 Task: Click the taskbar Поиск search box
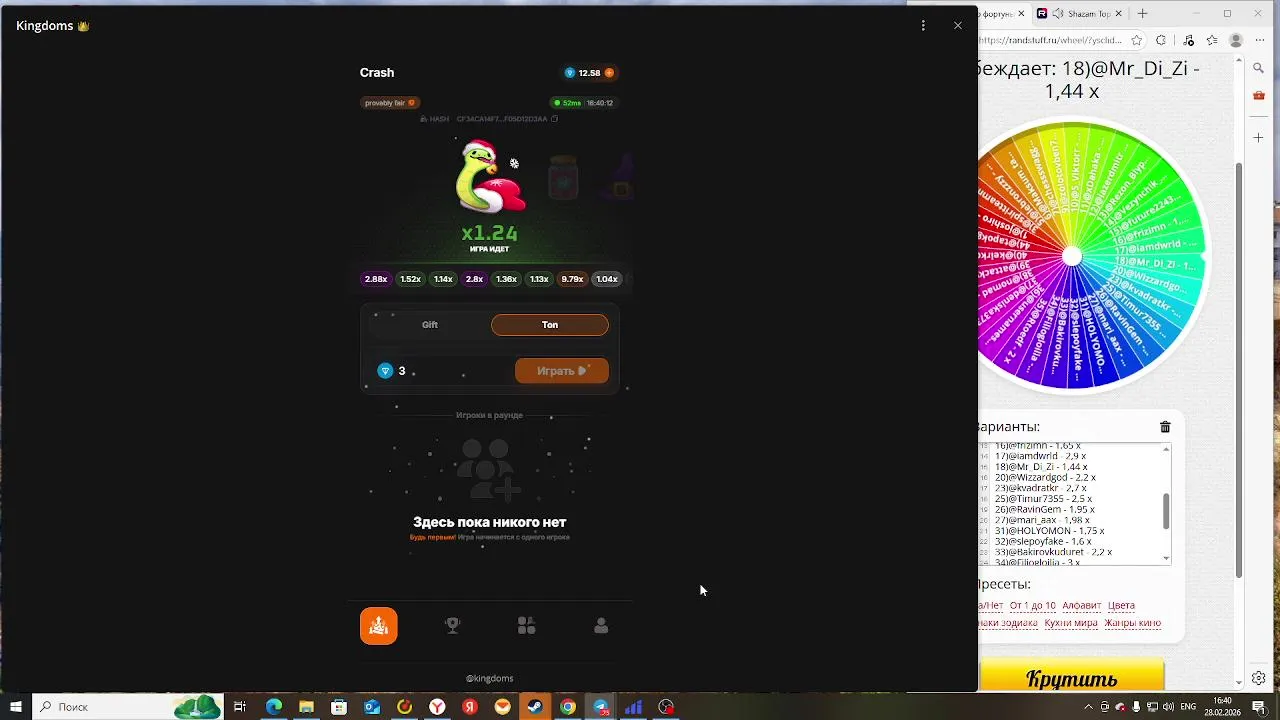pyautogui.click(x=127, y=707)
